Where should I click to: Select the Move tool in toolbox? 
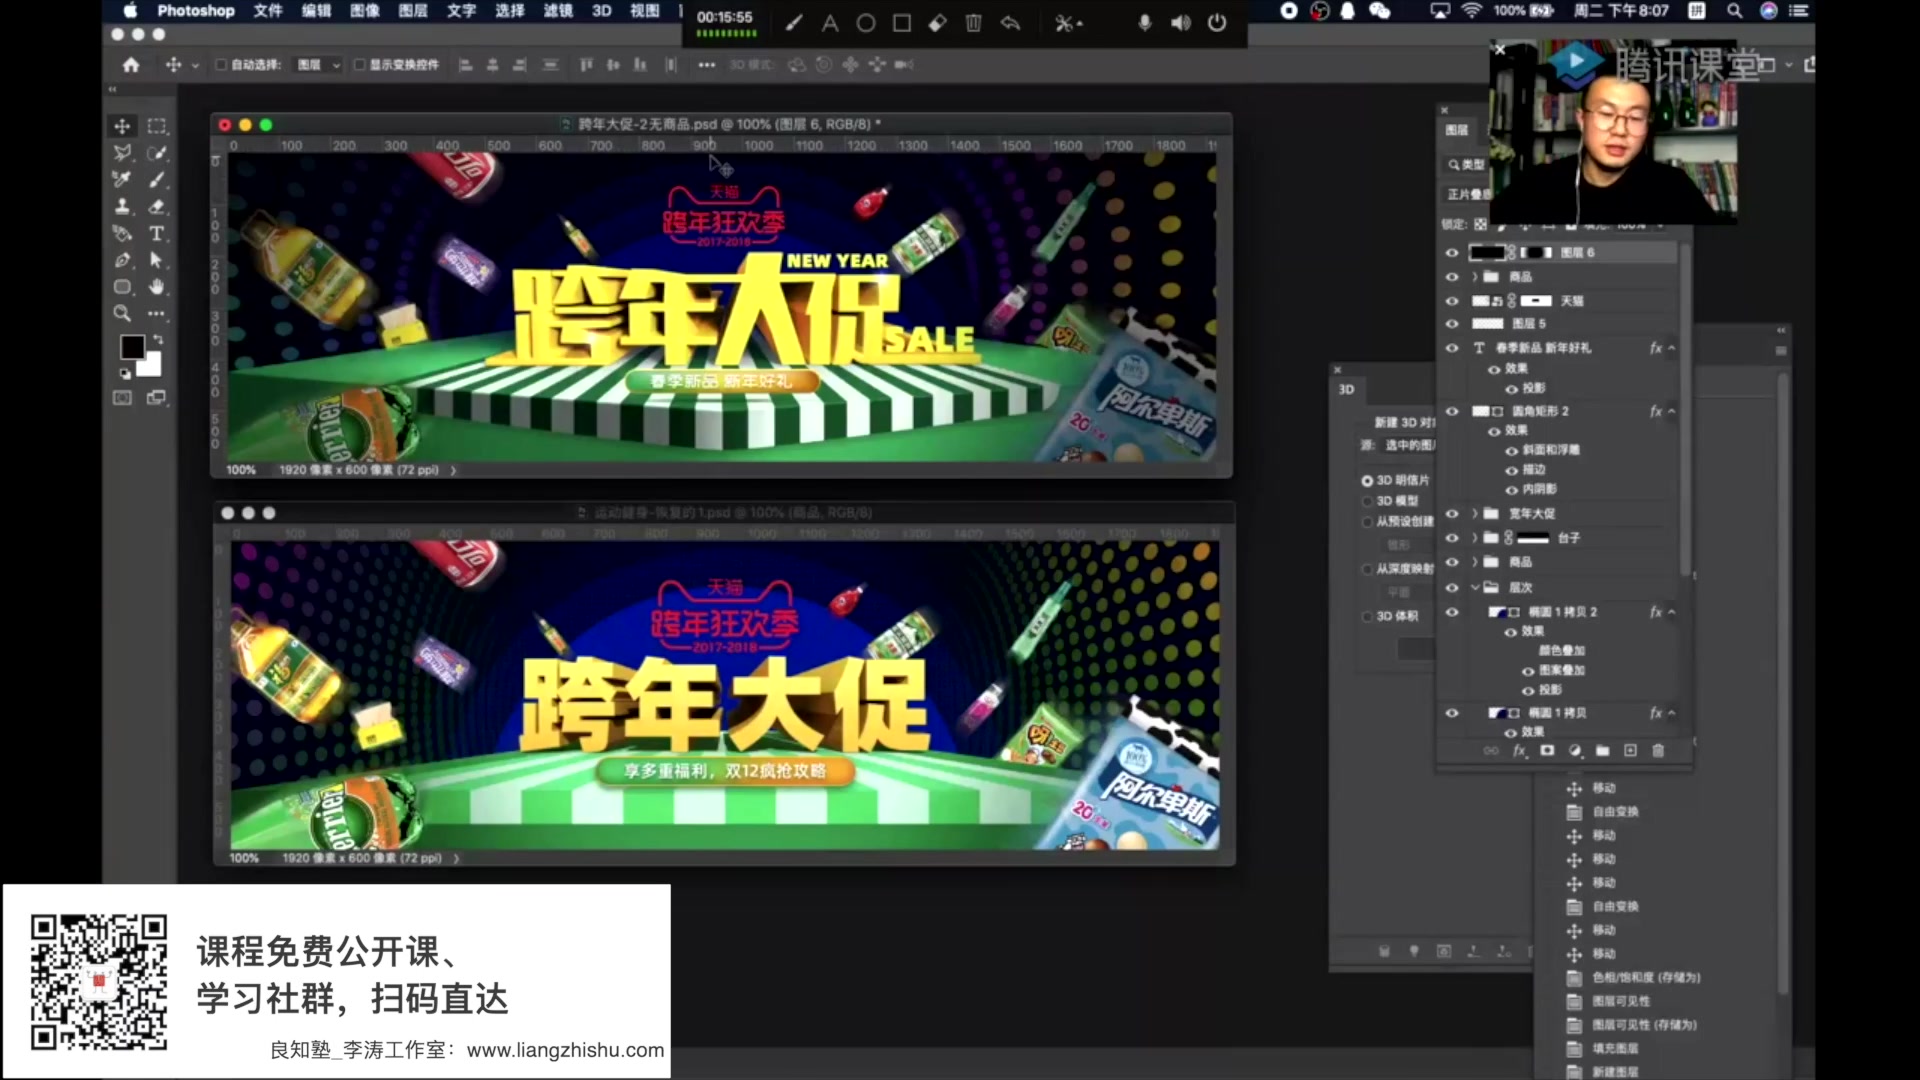(122, 126)
